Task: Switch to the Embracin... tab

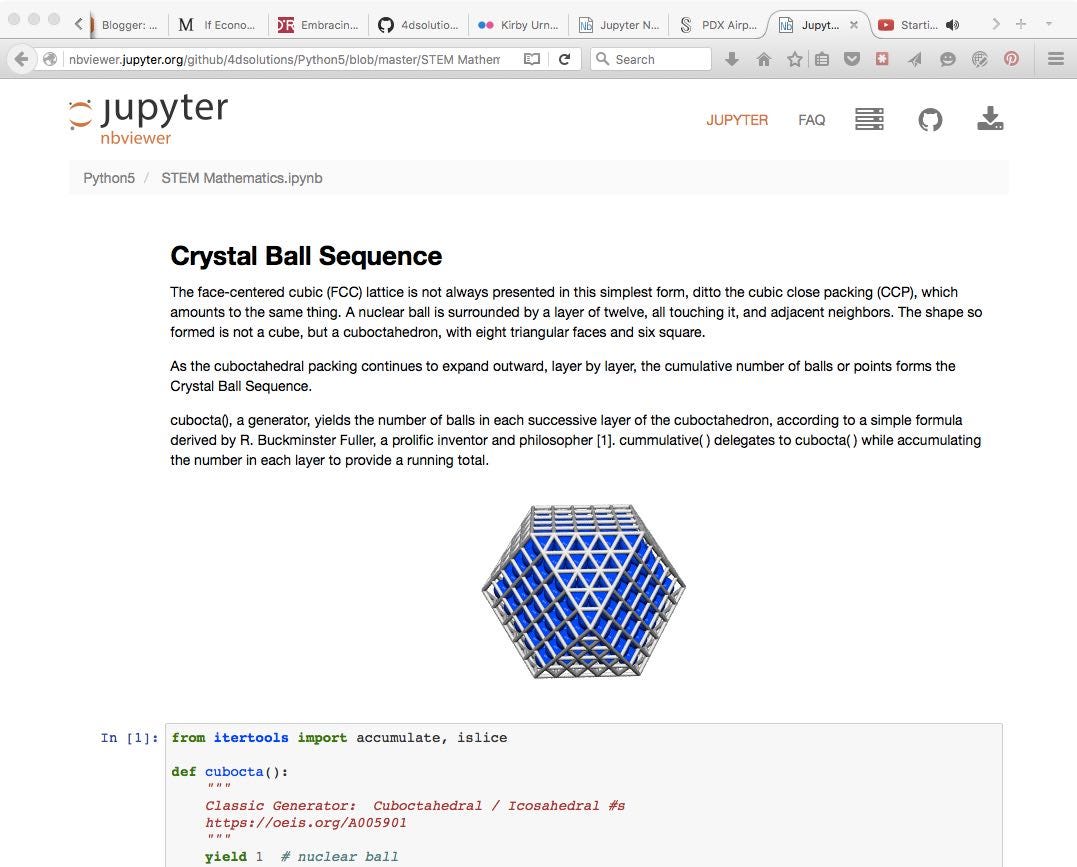Action: pos(317,25)
